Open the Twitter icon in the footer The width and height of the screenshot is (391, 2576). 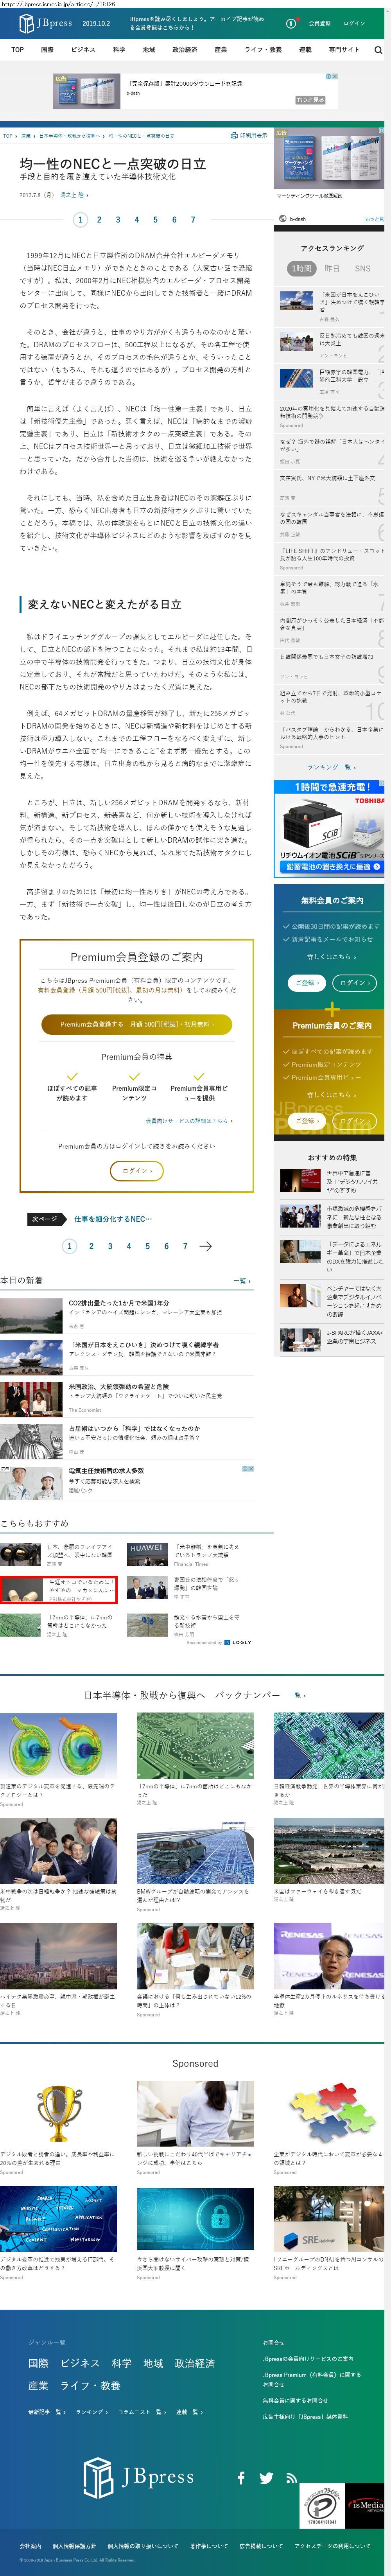266,2478
